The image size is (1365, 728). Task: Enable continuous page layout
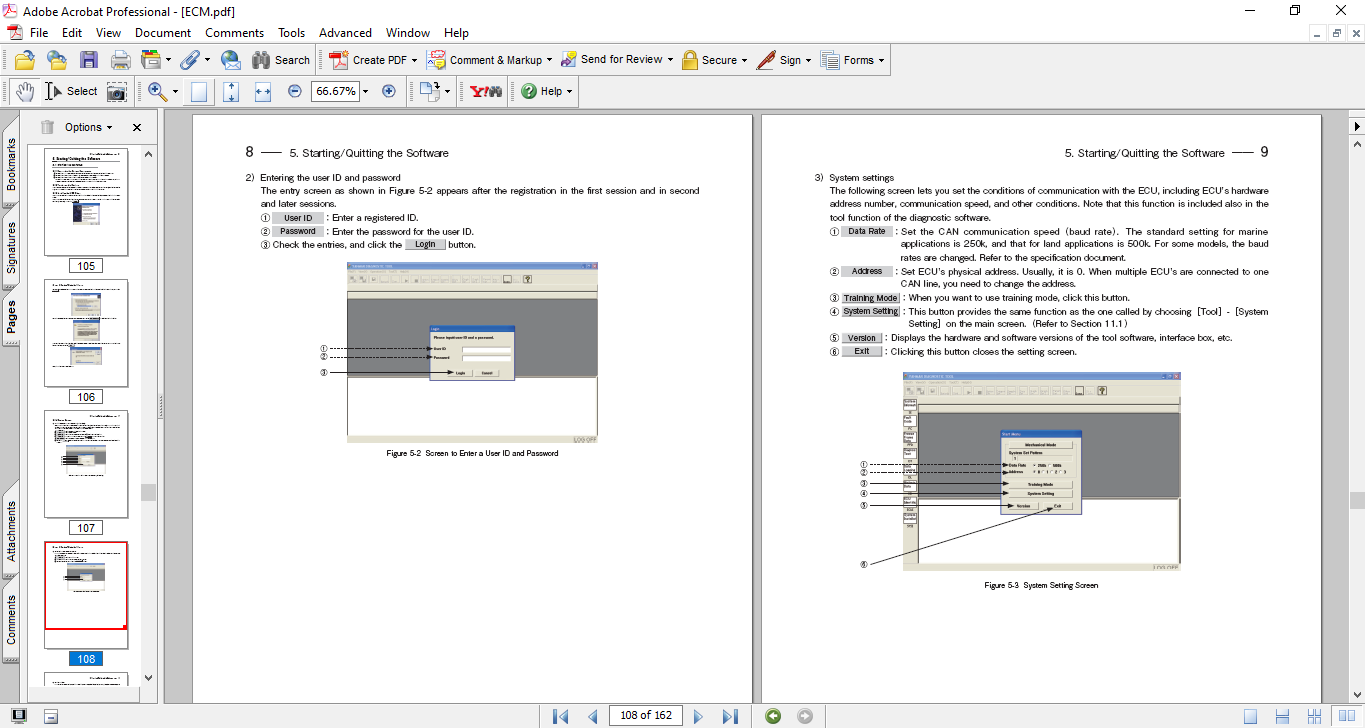pos(1283,716)
